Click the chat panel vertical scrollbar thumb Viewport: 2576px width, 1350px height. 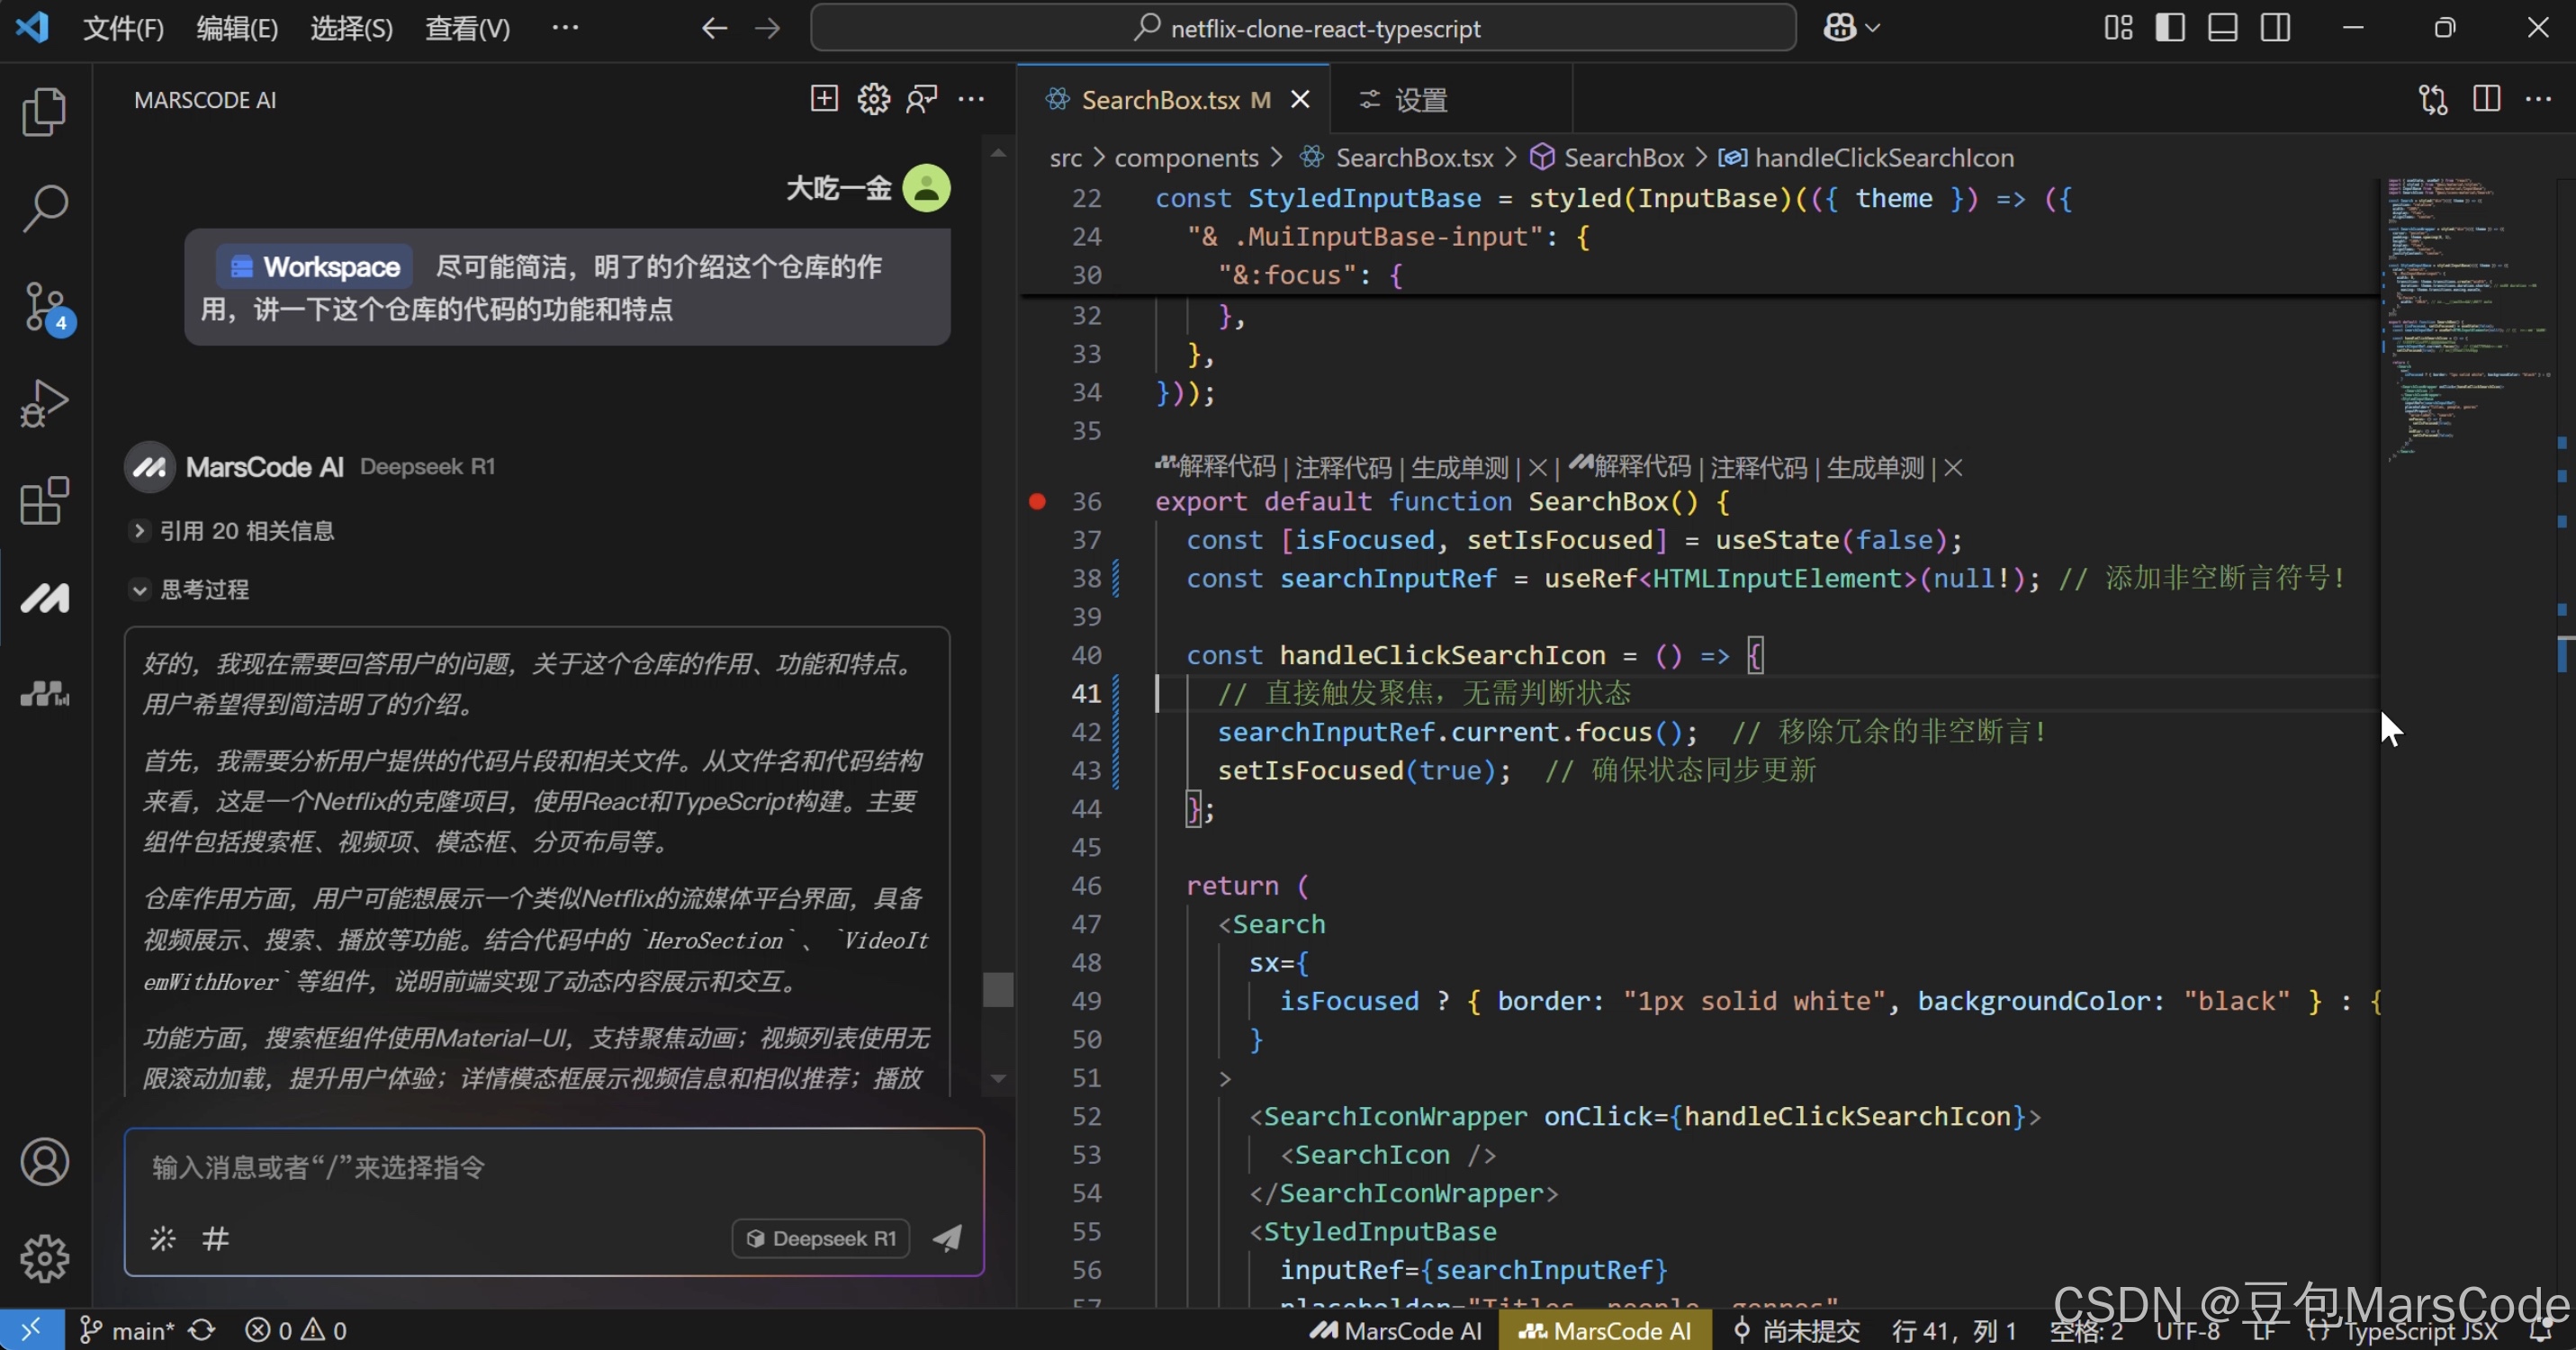(x=997, y=989)
